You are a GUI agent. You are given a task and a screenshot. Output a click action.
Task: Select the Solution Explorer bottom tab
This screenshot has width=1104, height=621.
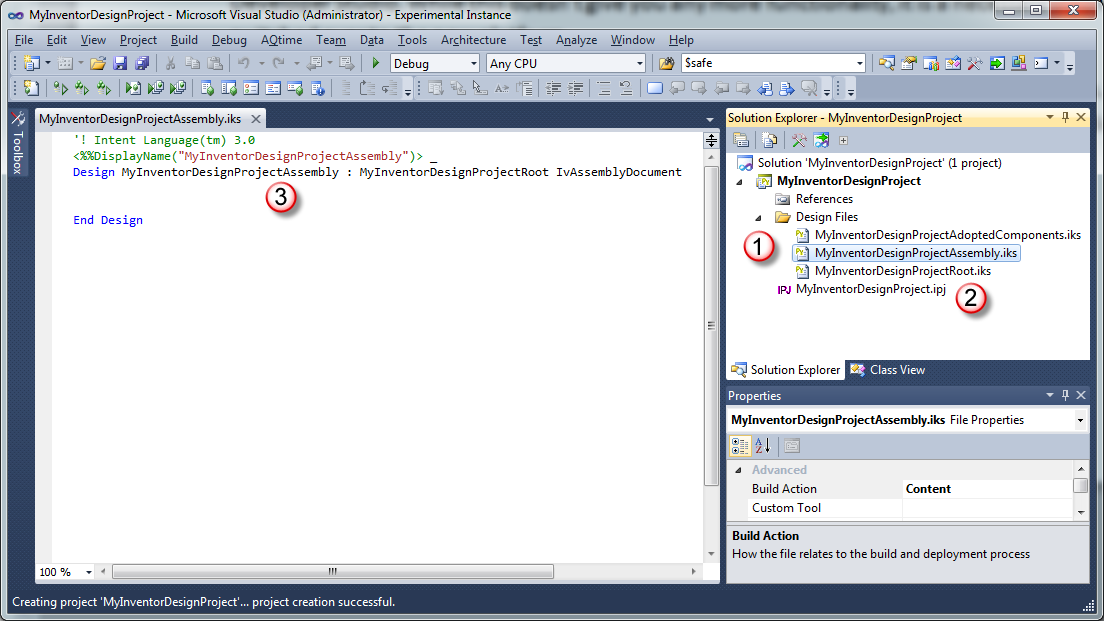[x=786, y=370]
